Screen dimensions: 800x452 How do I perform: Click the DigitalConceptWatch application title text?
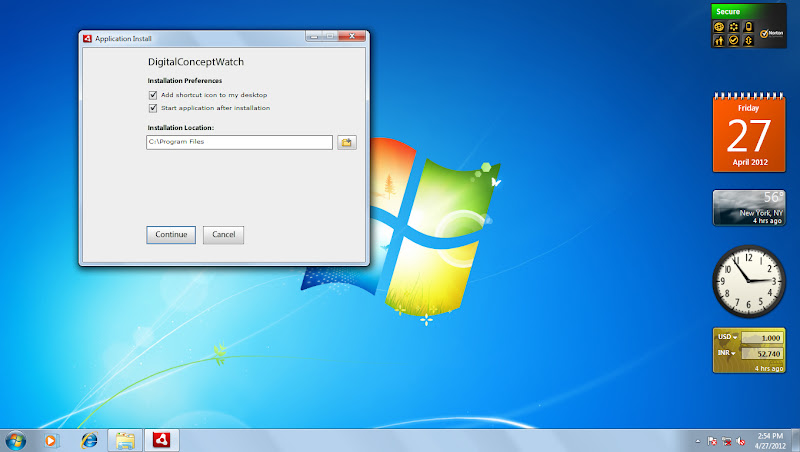pos(196,62)
